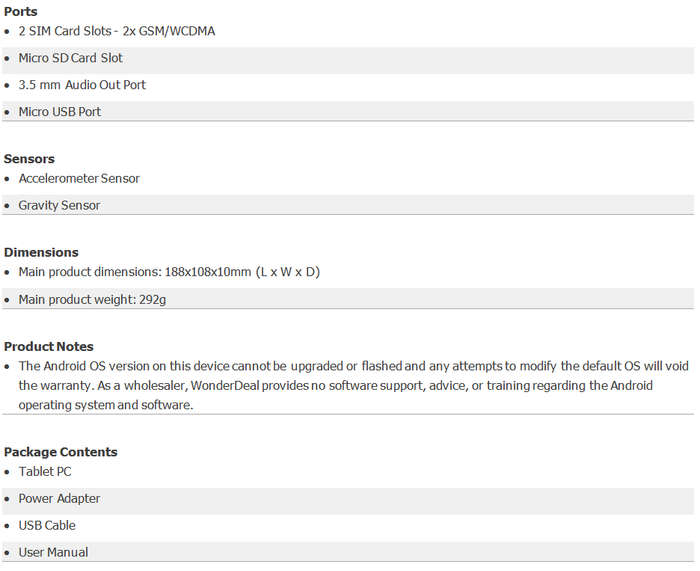Click the Power Adapter row
The height and width of the screenshot is (571, 700).
(348, 501)
